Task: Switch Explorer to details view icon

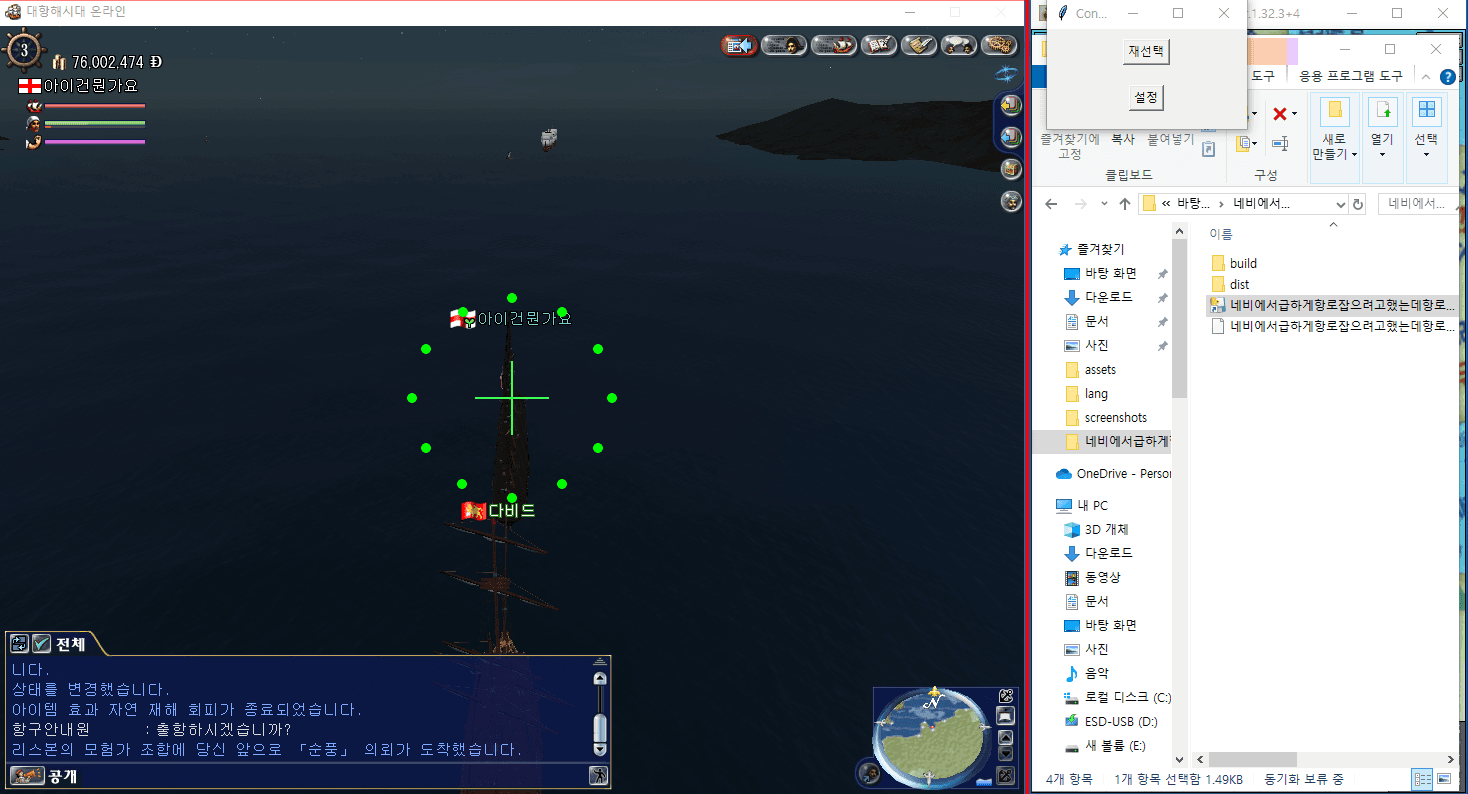Action: (x=1421, y=778)
